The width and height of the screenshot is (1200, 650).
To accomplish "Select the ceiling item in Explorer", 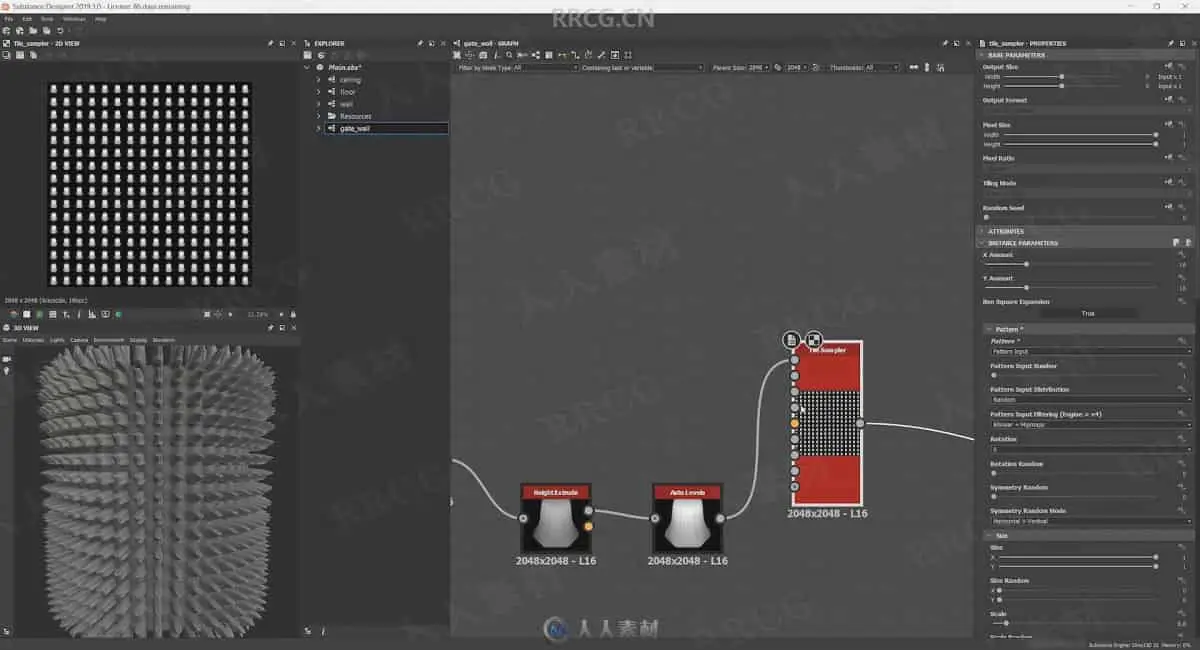I will (x=350, y=79).
